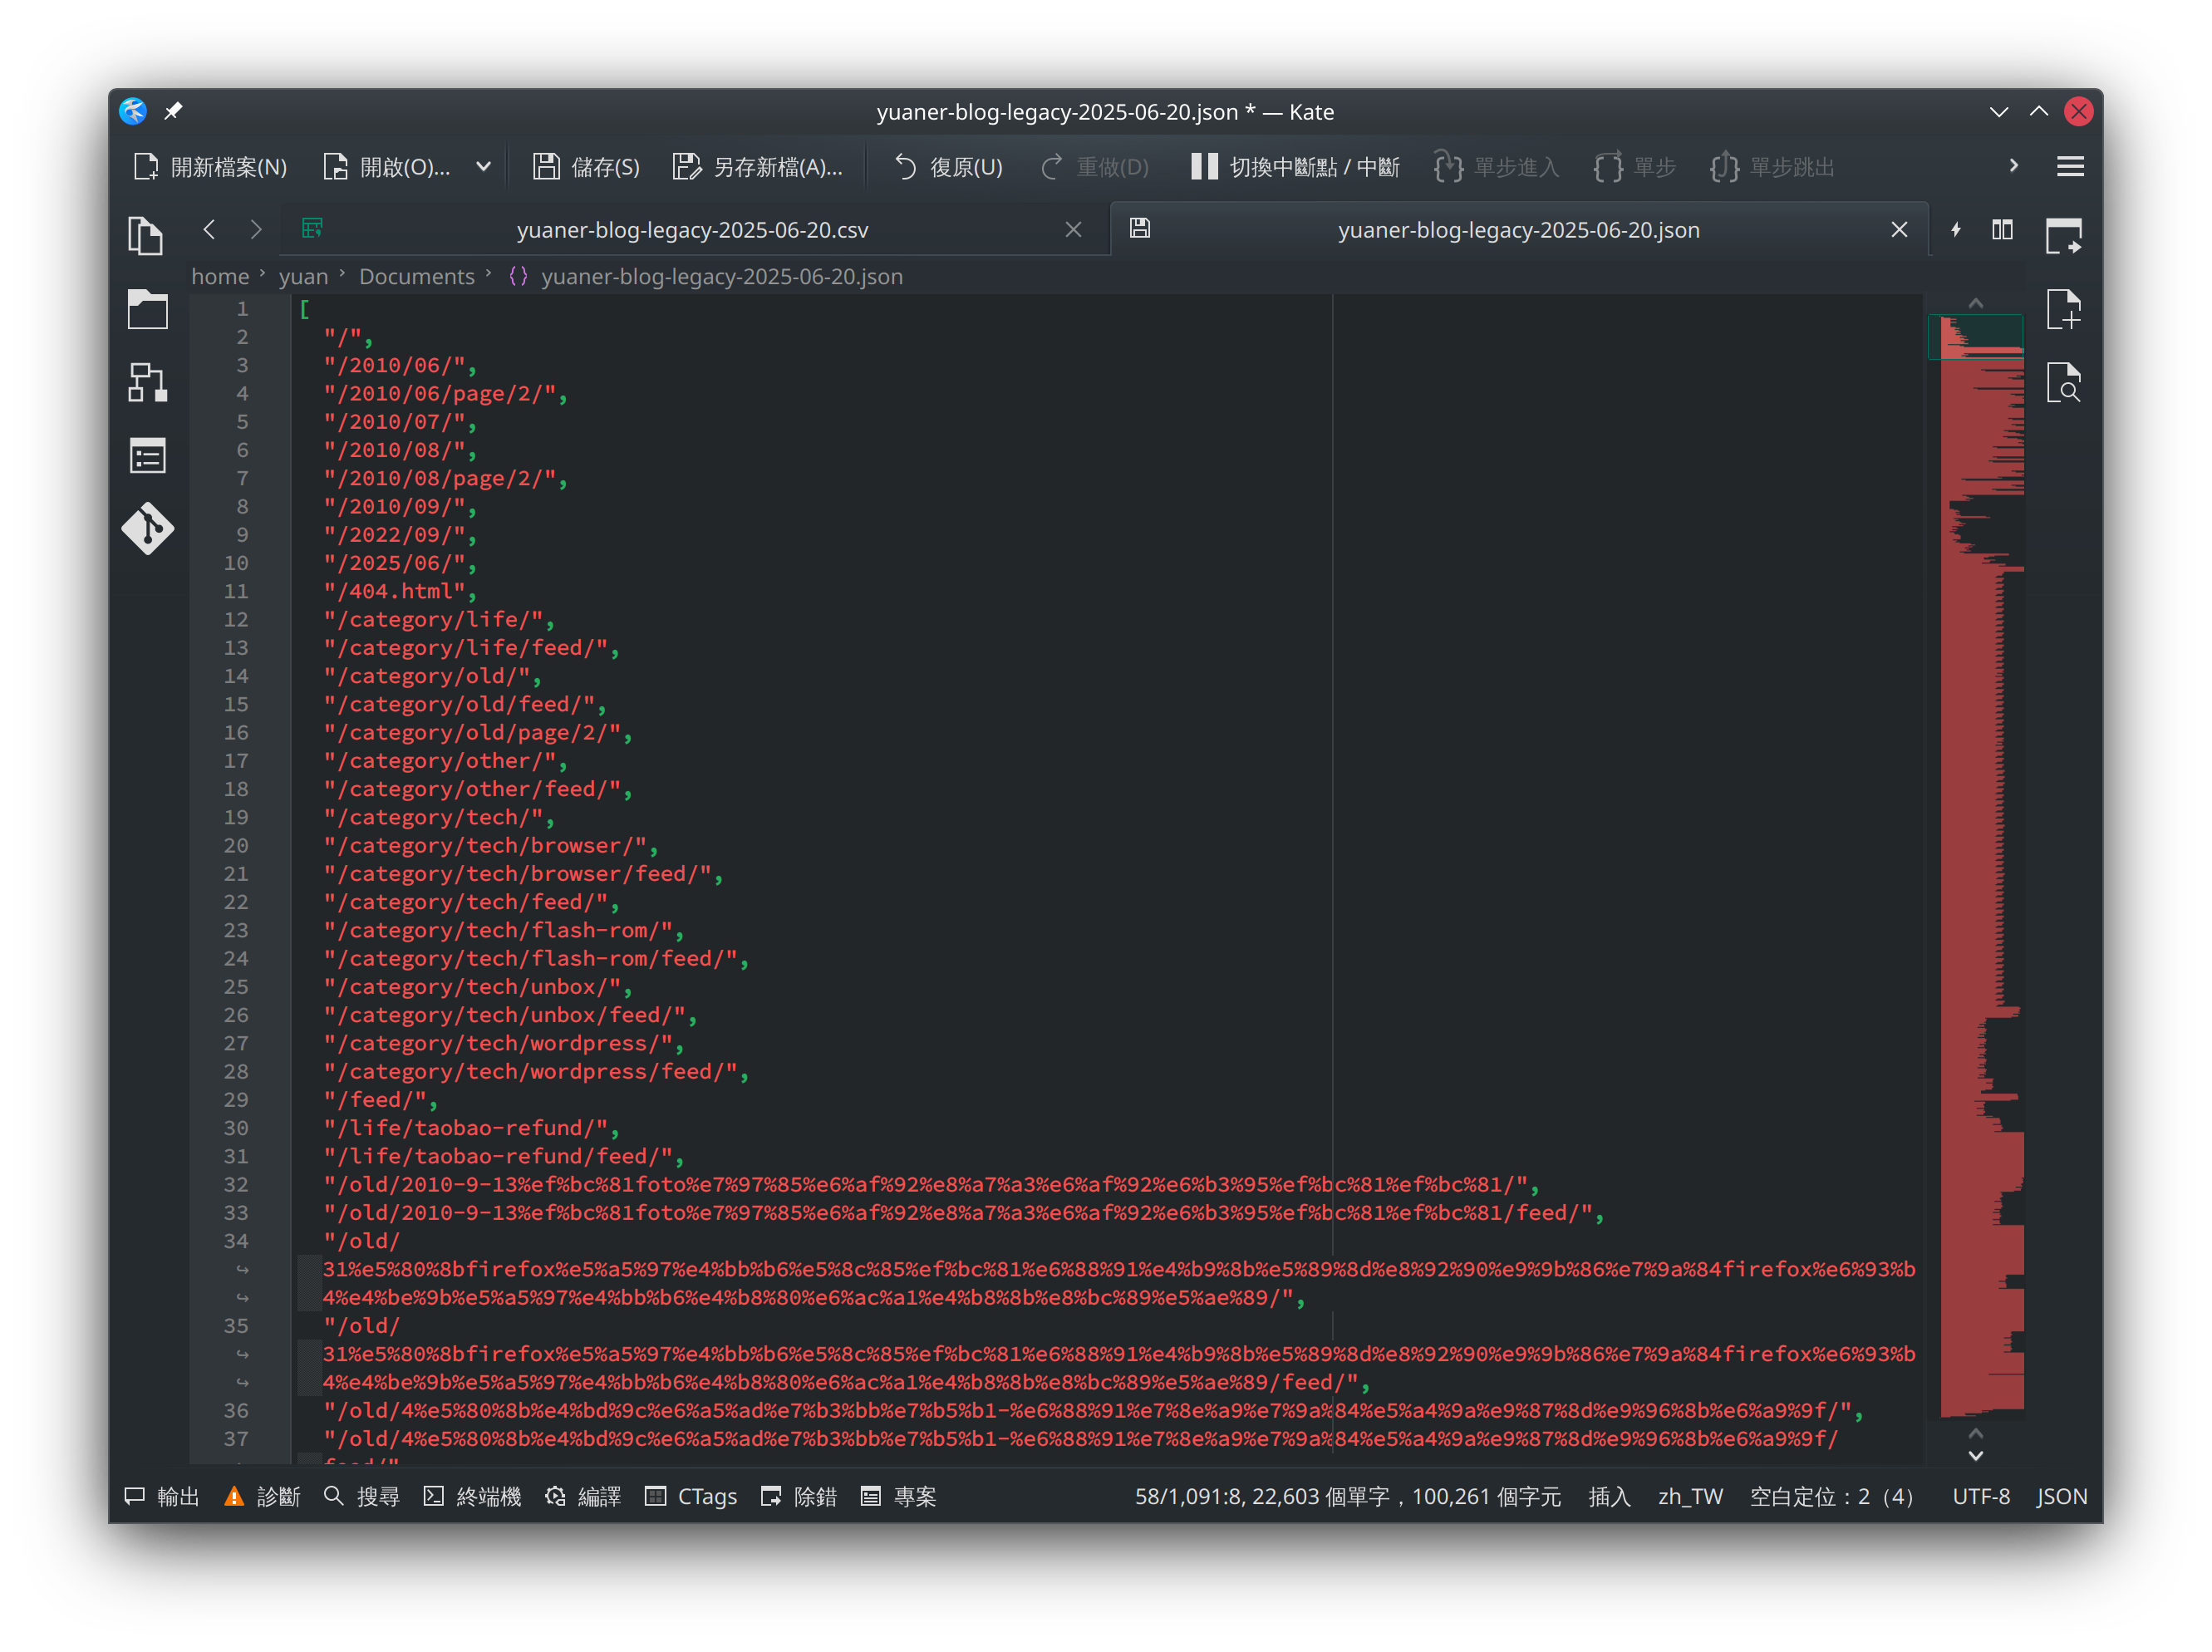Go forward with the next tab arrow
Screen dimensions: 2212x1652
(256, 230)
